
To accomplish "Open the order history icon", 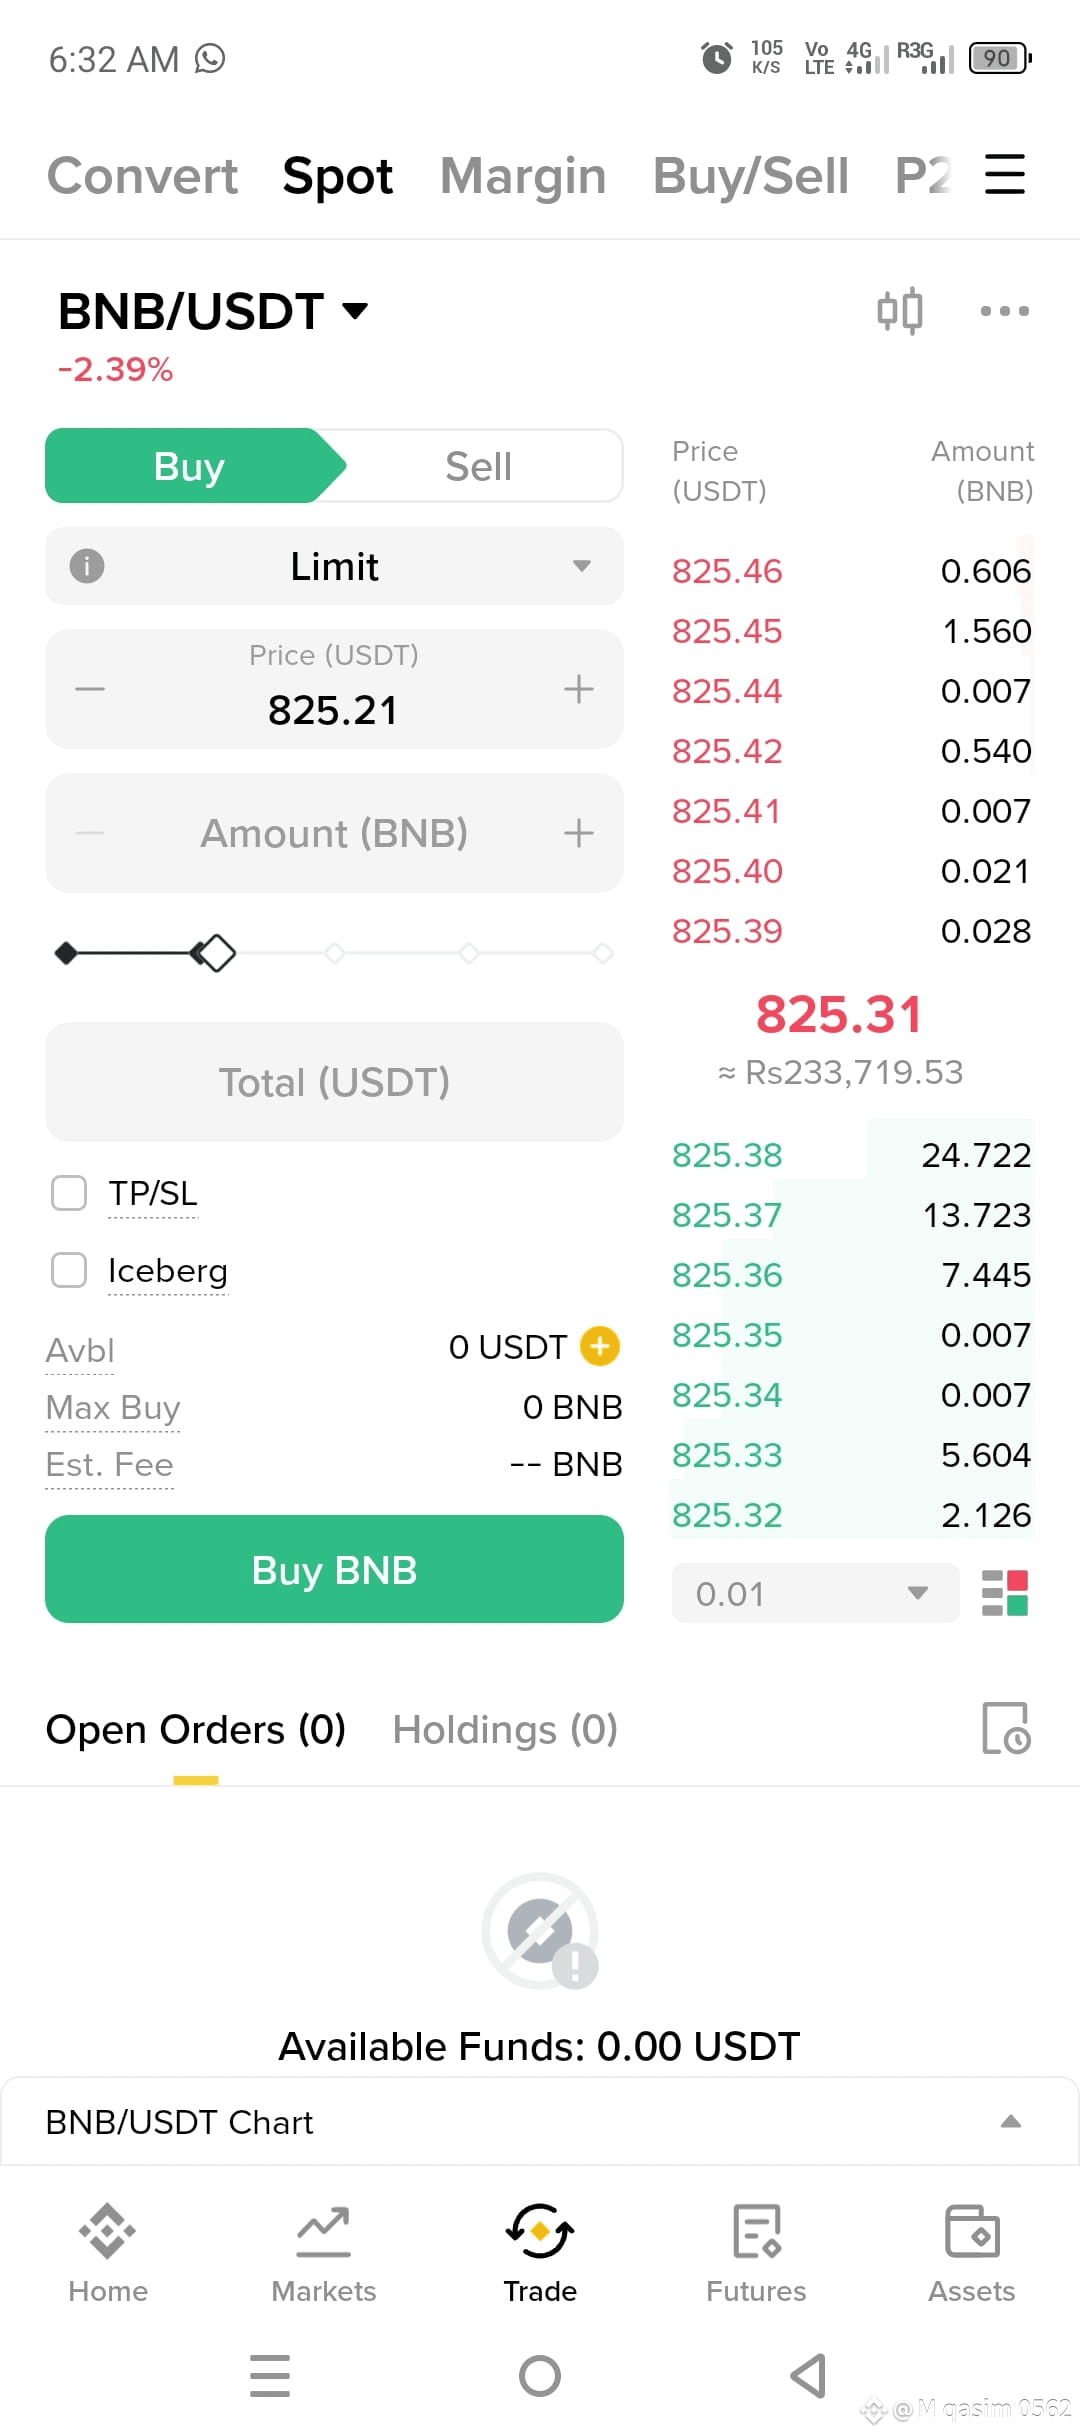I will 1006,1728.
